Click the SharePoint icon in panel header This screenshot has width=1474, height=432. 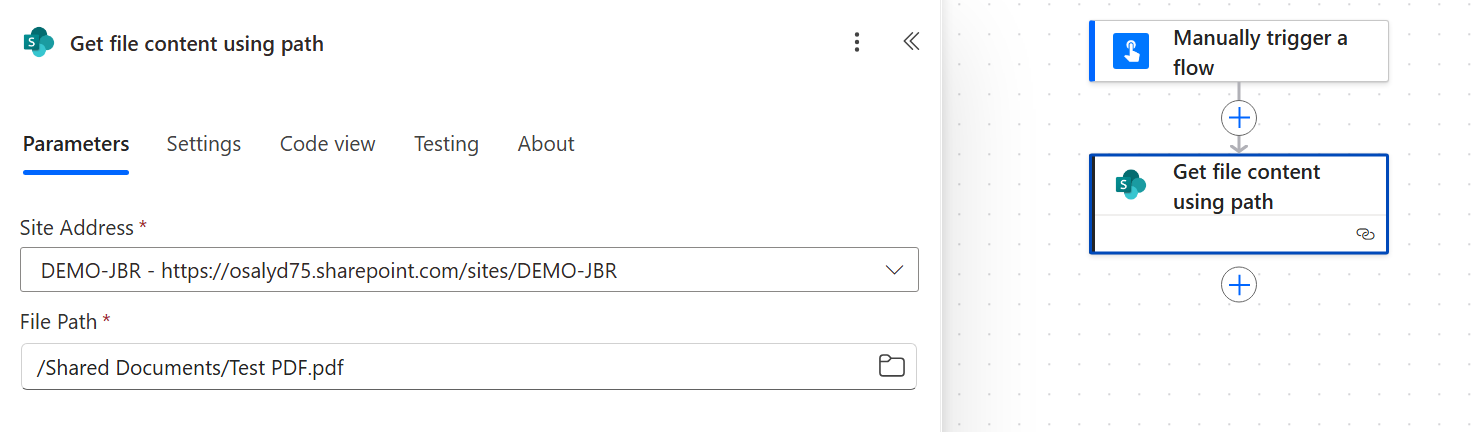(39, 43)
